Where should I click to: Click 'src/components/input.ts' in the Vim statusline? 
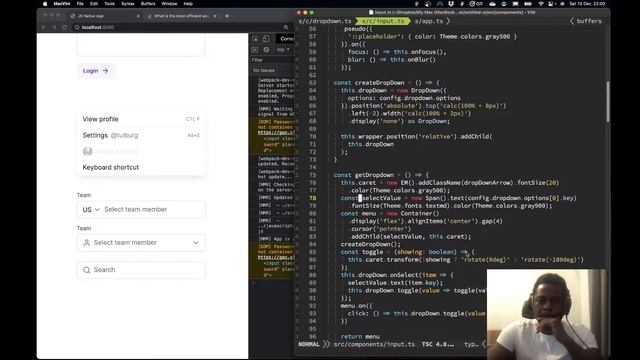coord(374,344)
